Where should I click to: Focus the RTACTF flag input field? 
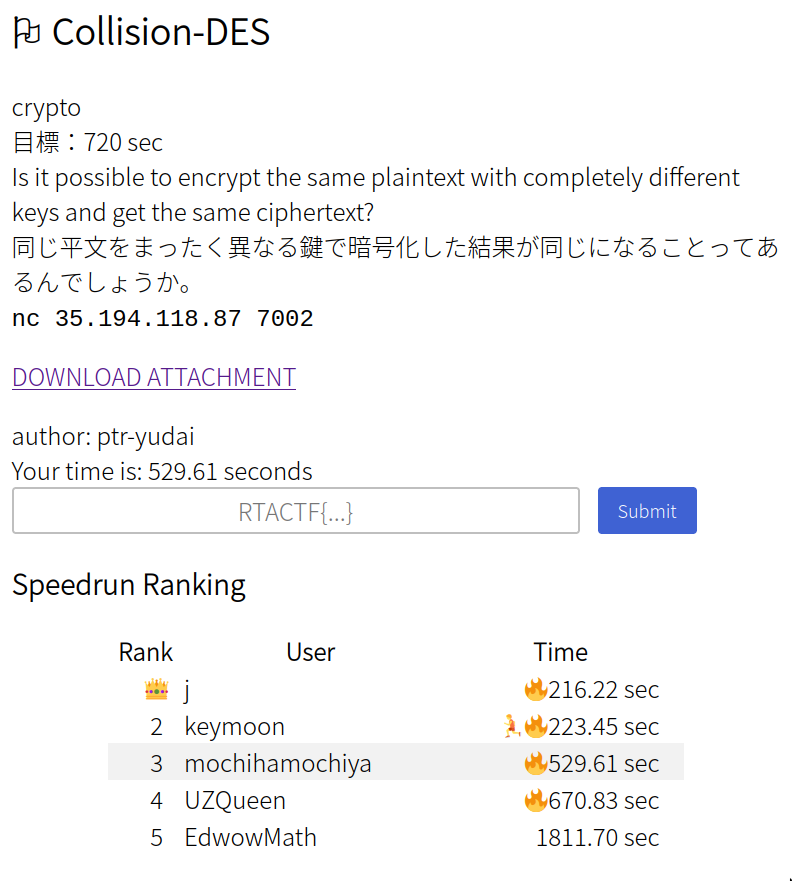click(296, 511)
